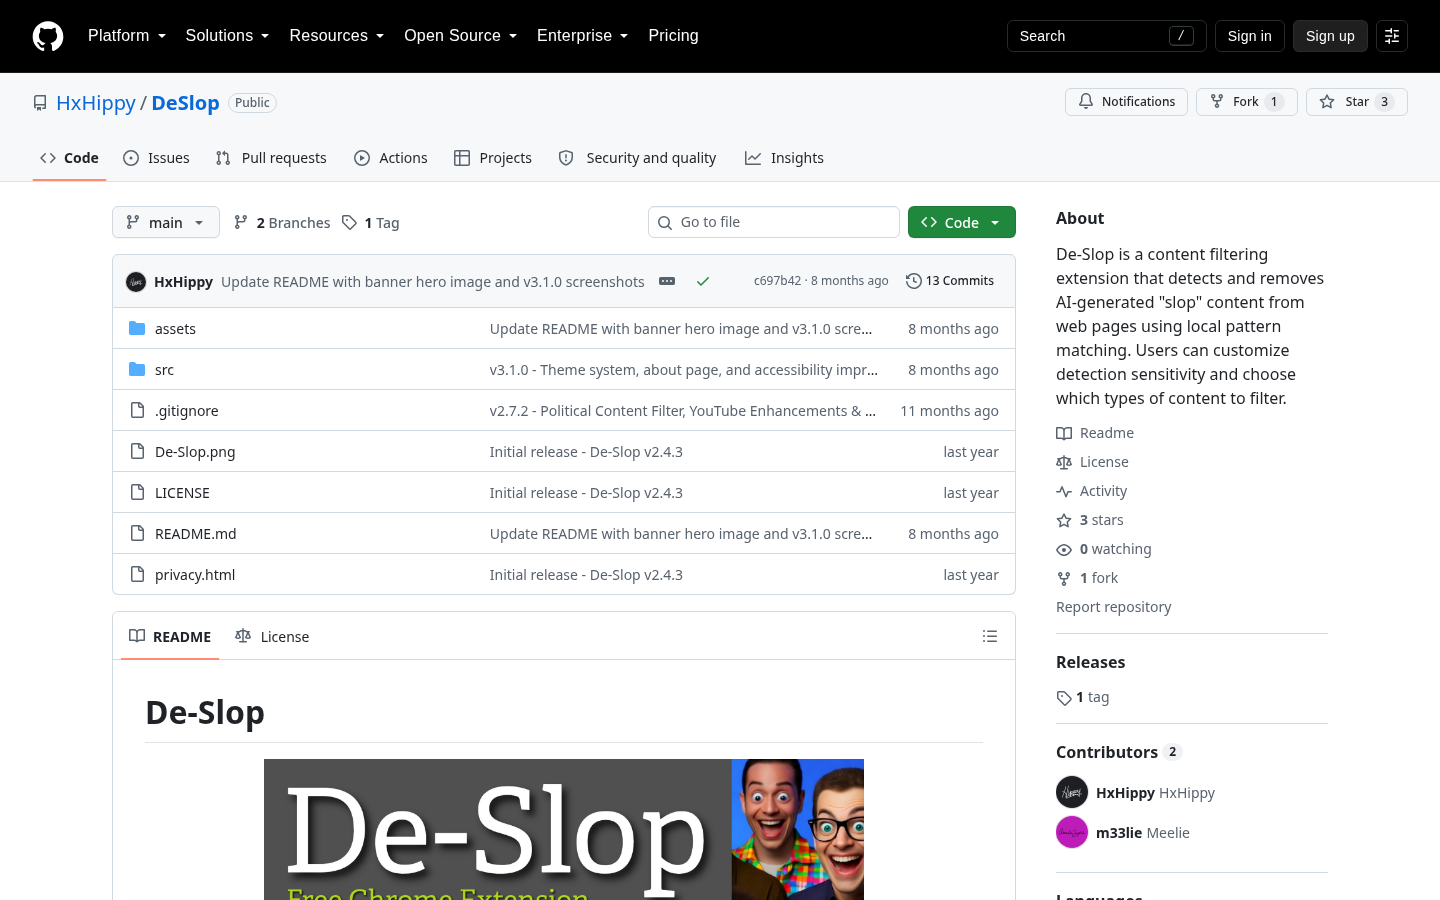
Task: Expand the Open Source menu
Action: 461,36
